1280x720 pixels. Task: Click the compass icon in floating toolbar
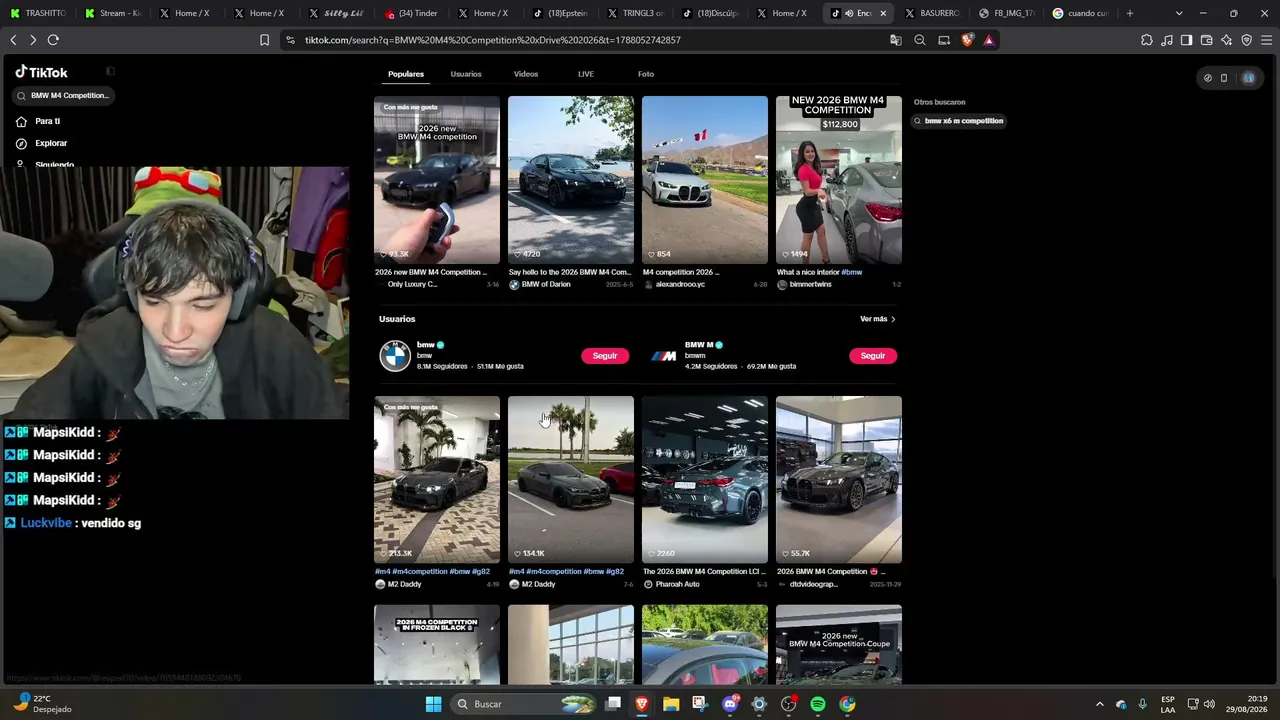1208,78
